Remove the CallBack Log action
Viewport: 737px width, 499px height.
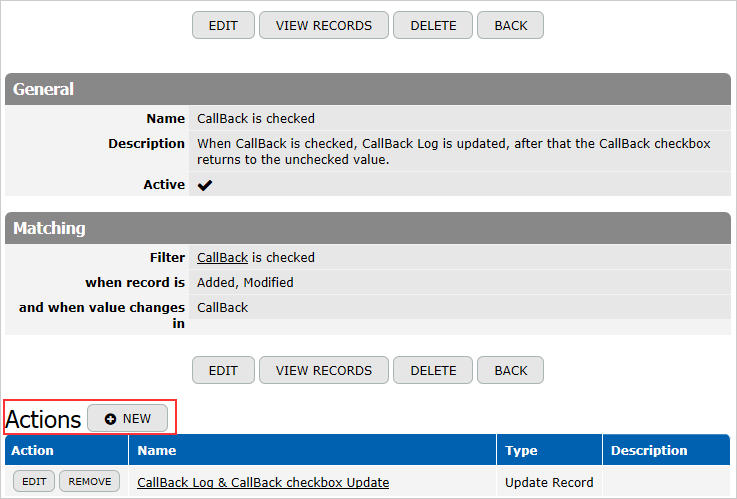coord(90,481)
